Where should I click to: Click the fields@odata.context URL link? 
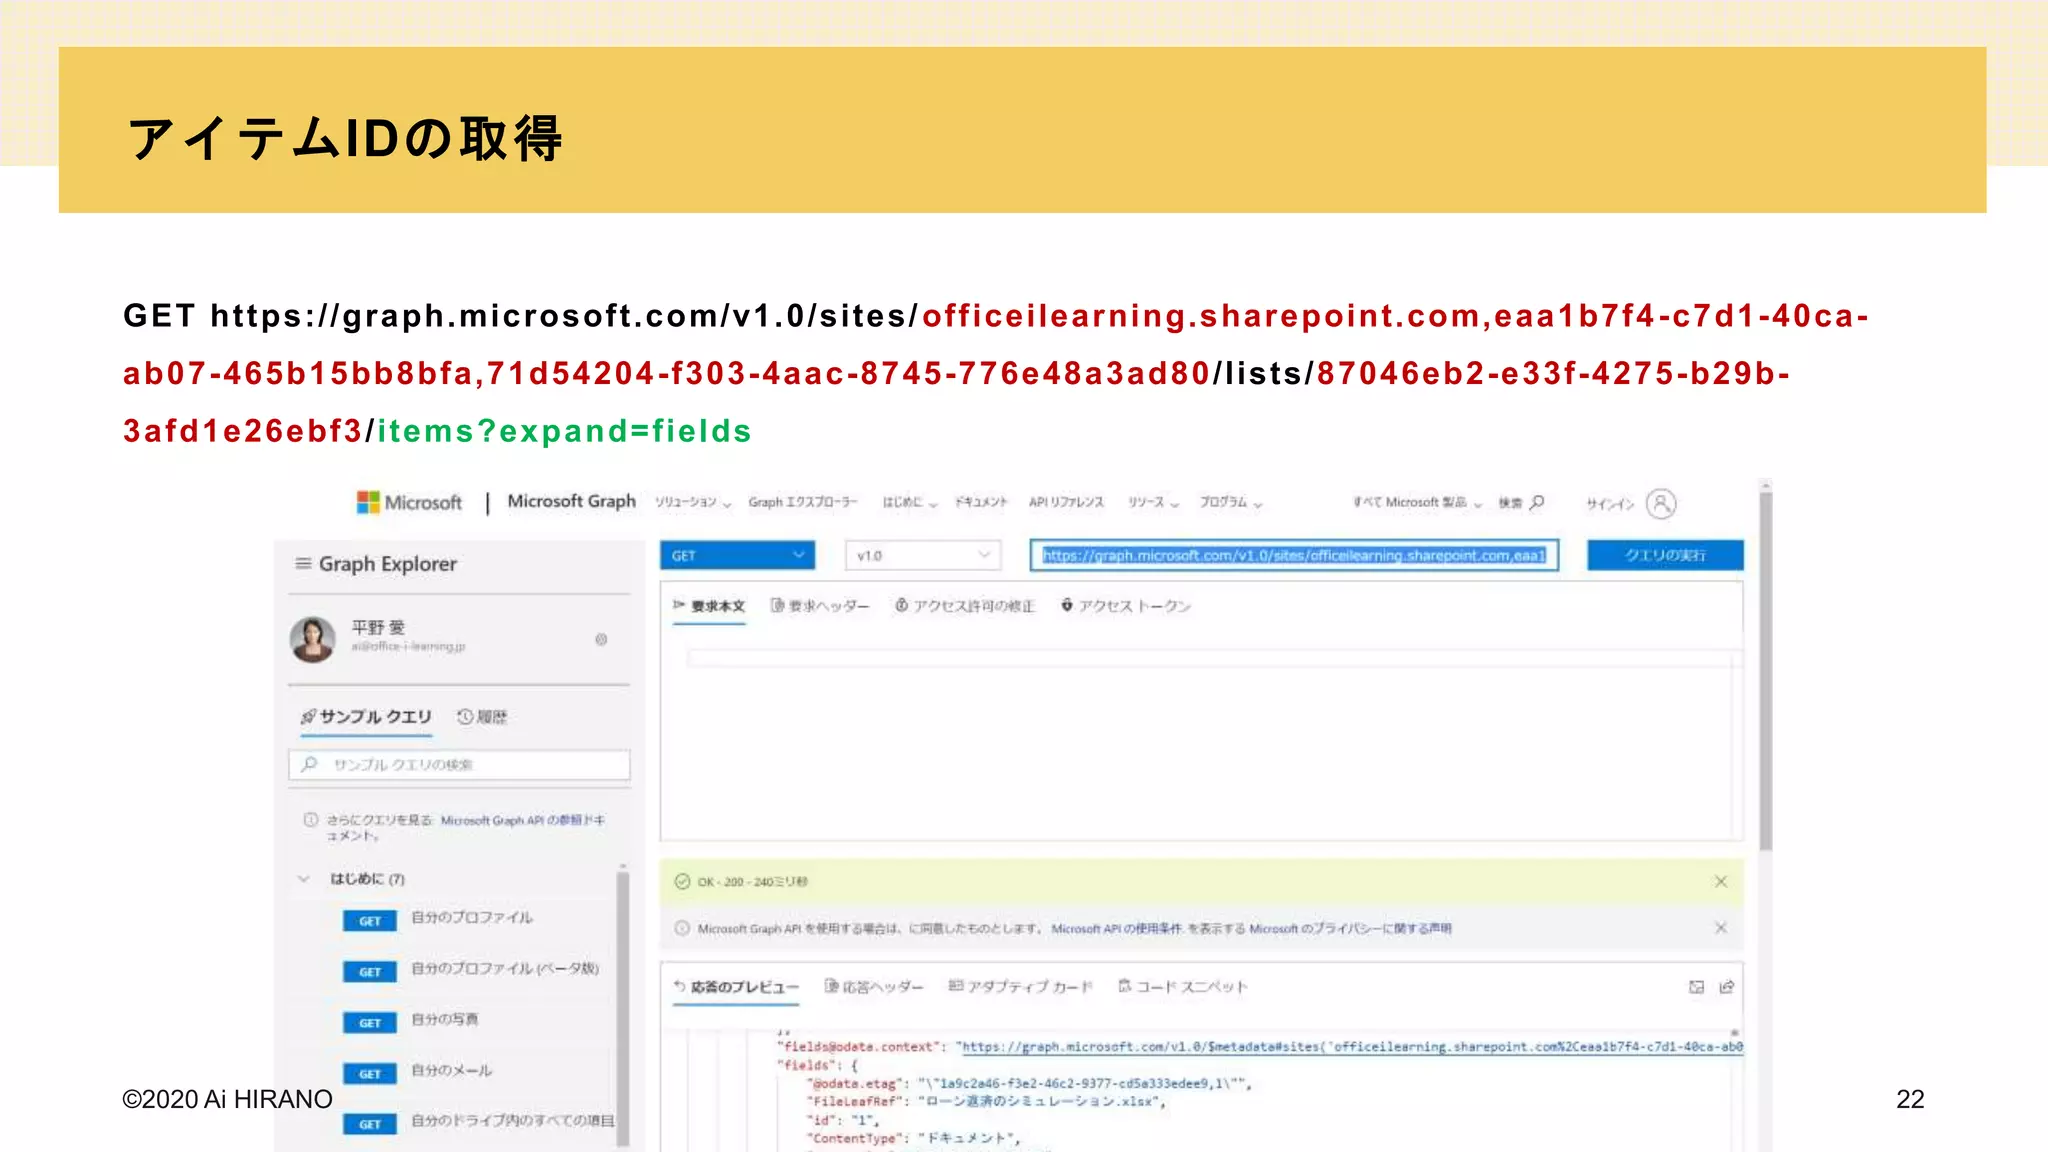(x=1352, y=1047)
